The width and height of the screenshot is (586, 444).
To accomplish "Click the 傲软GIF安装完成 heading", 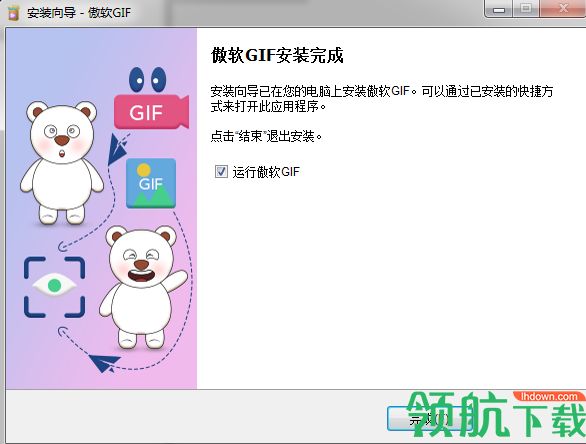I will 277,55.
